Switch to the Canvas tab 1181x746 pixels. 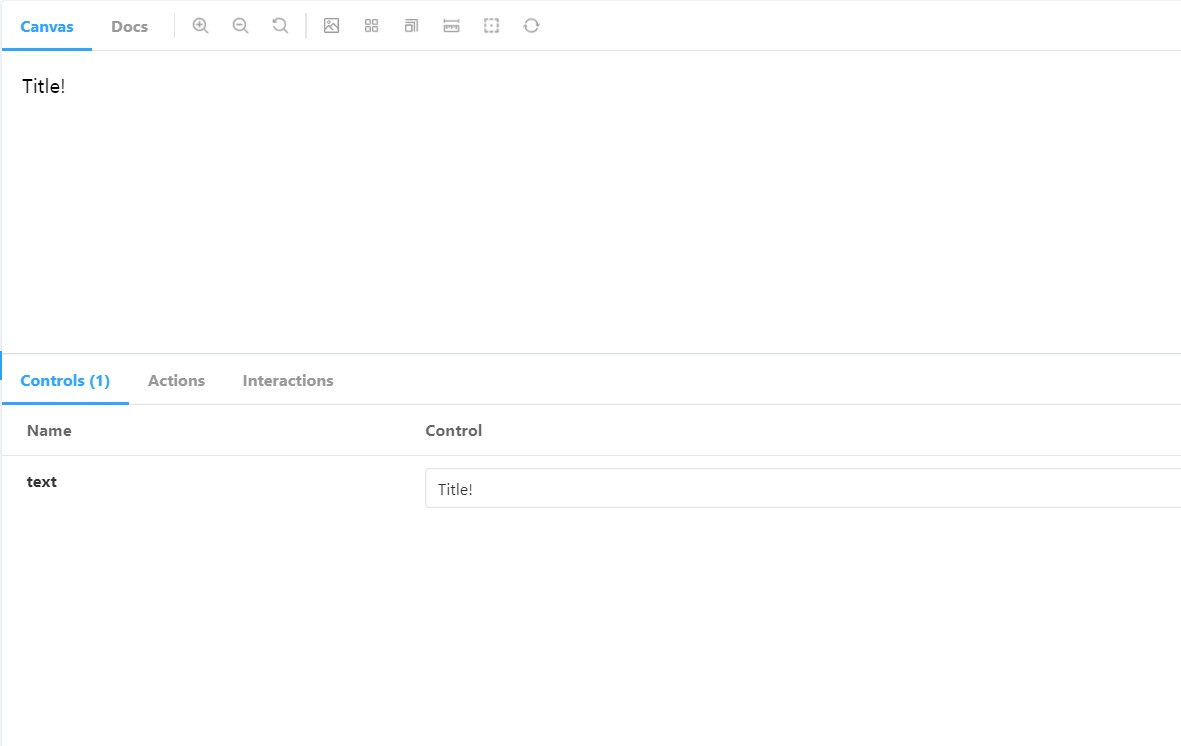[x=47, y=26]
